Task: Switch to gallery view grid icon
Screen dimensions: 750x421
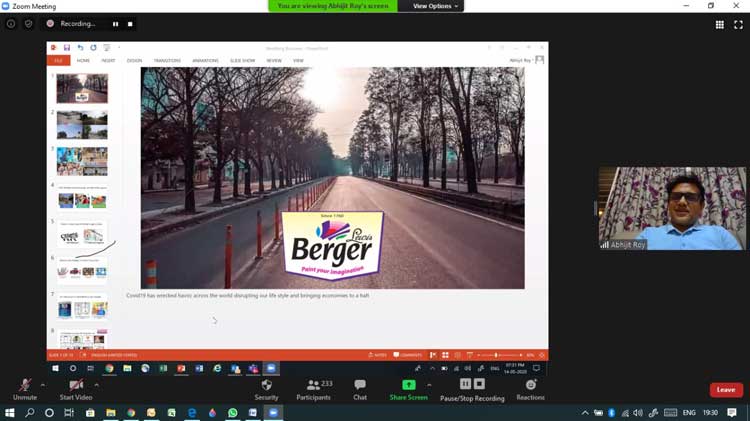Action: pos(719,25)
